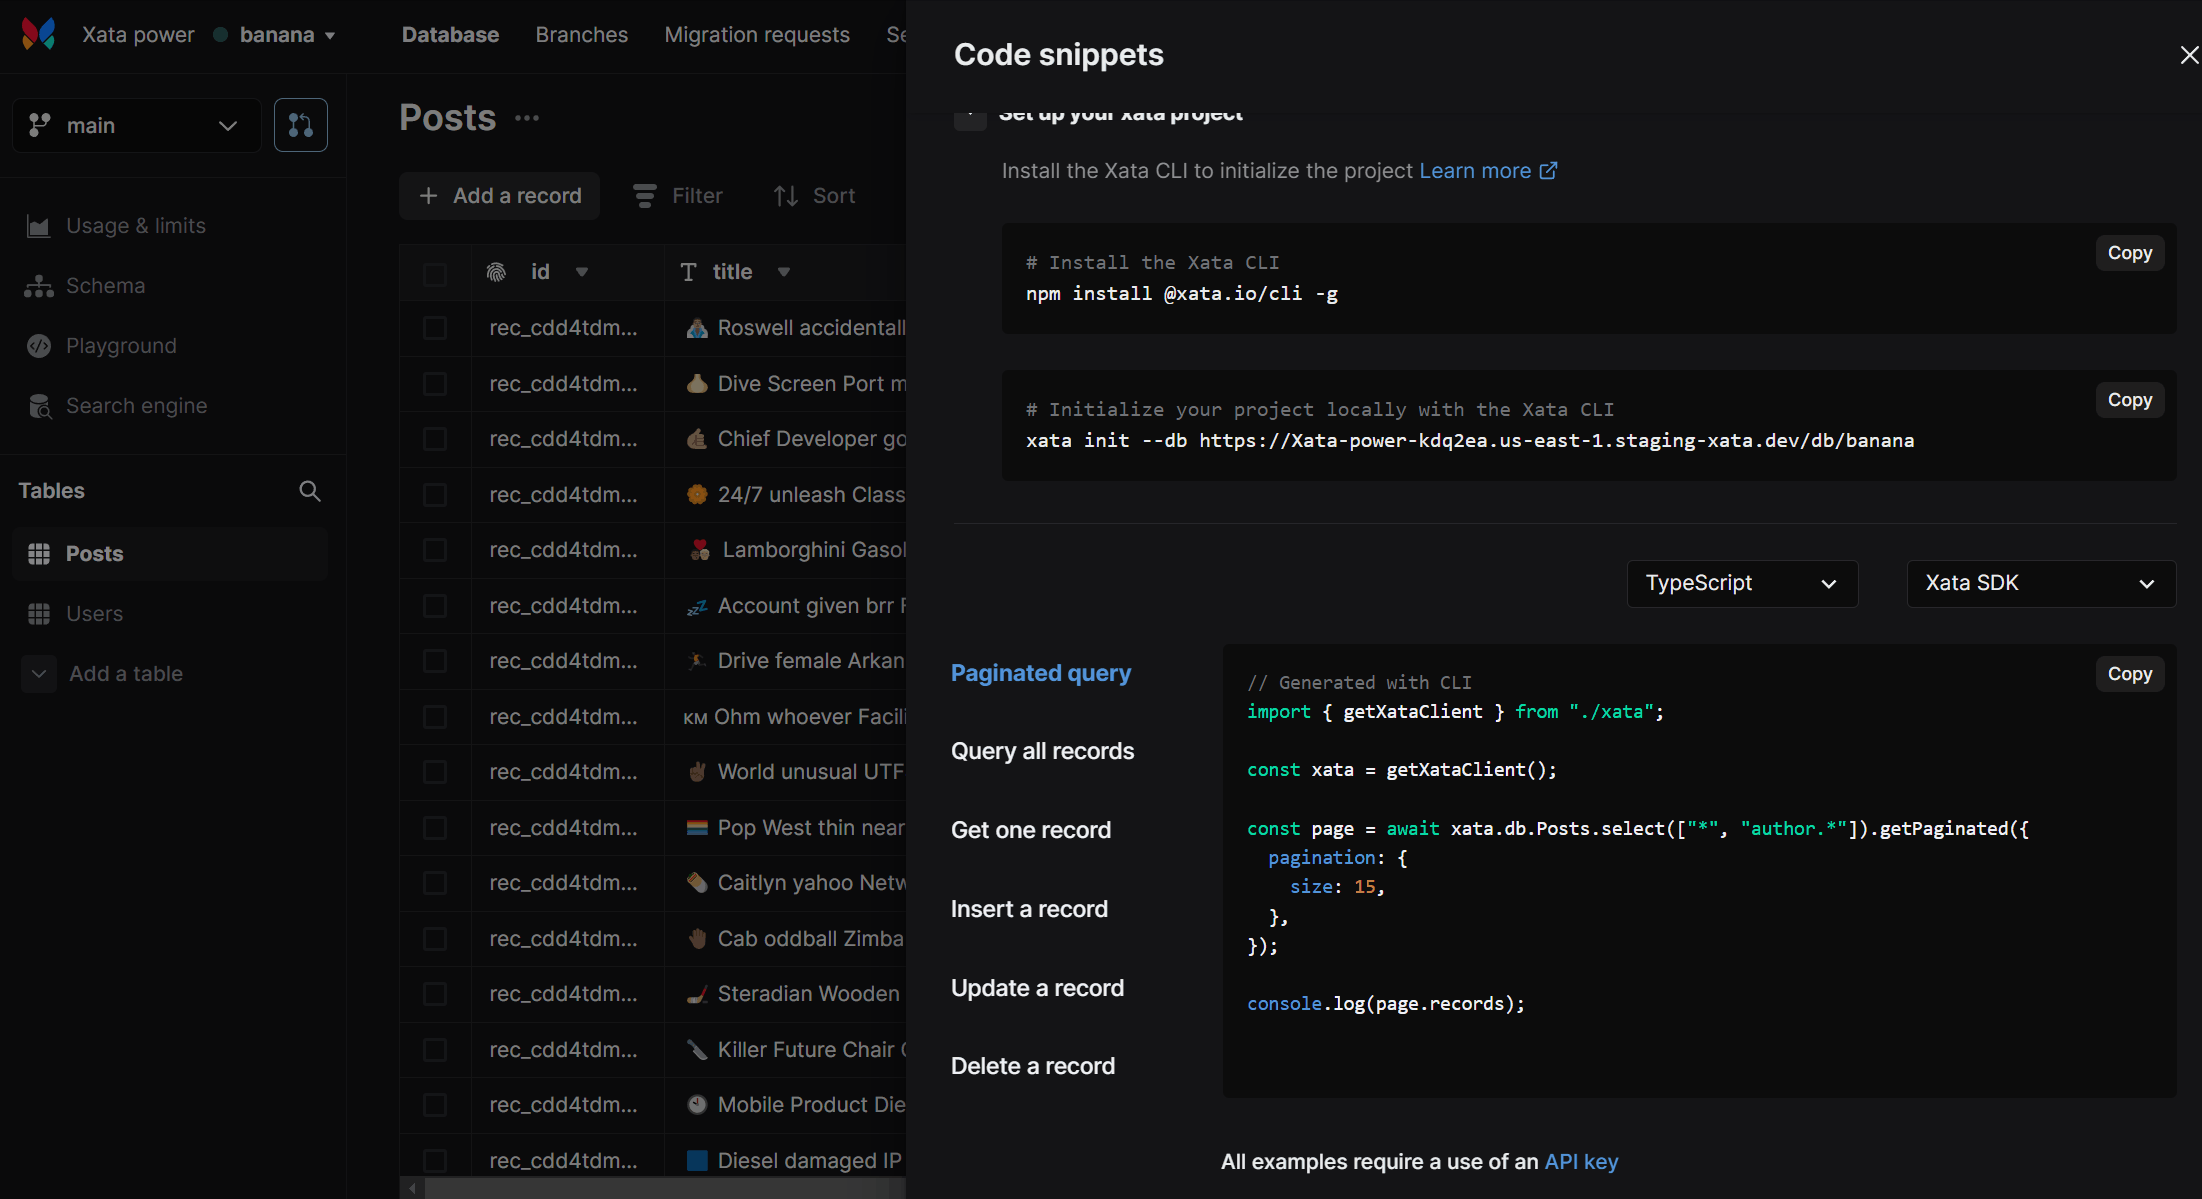Copy the npm install CLI command

coord(2130,253)
